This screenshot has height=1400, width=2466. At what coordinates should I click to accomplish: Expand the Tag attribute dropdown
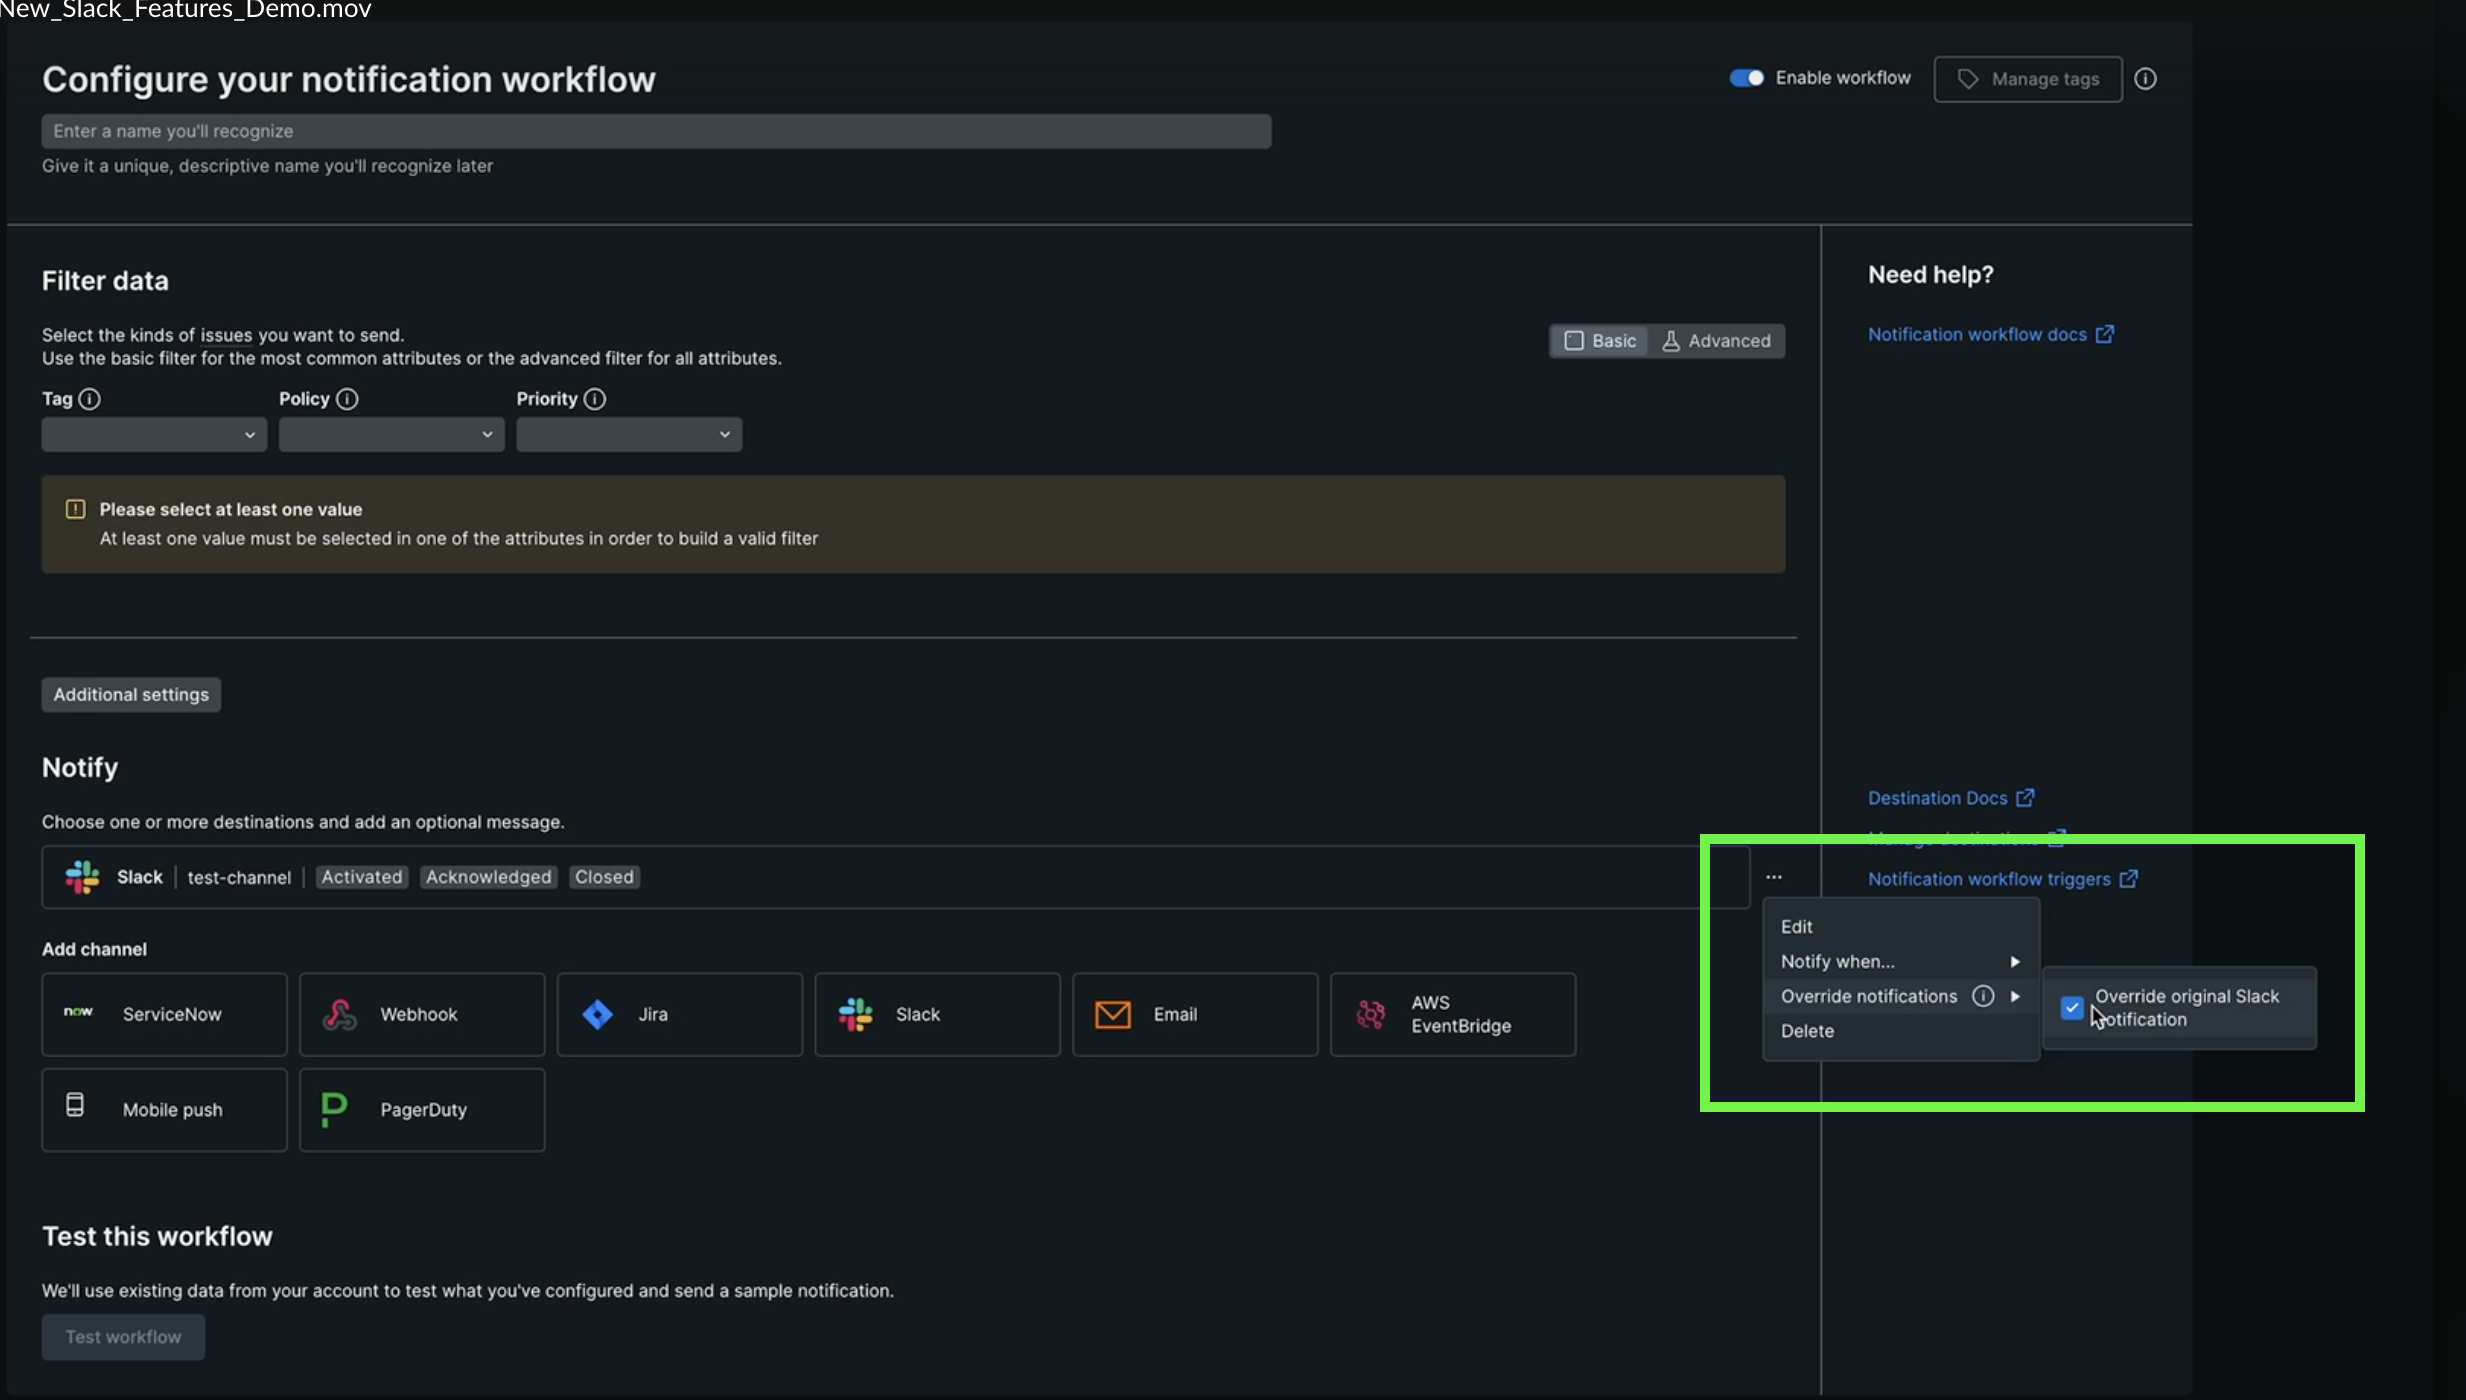pyautogui.click(x=152, y=435)
